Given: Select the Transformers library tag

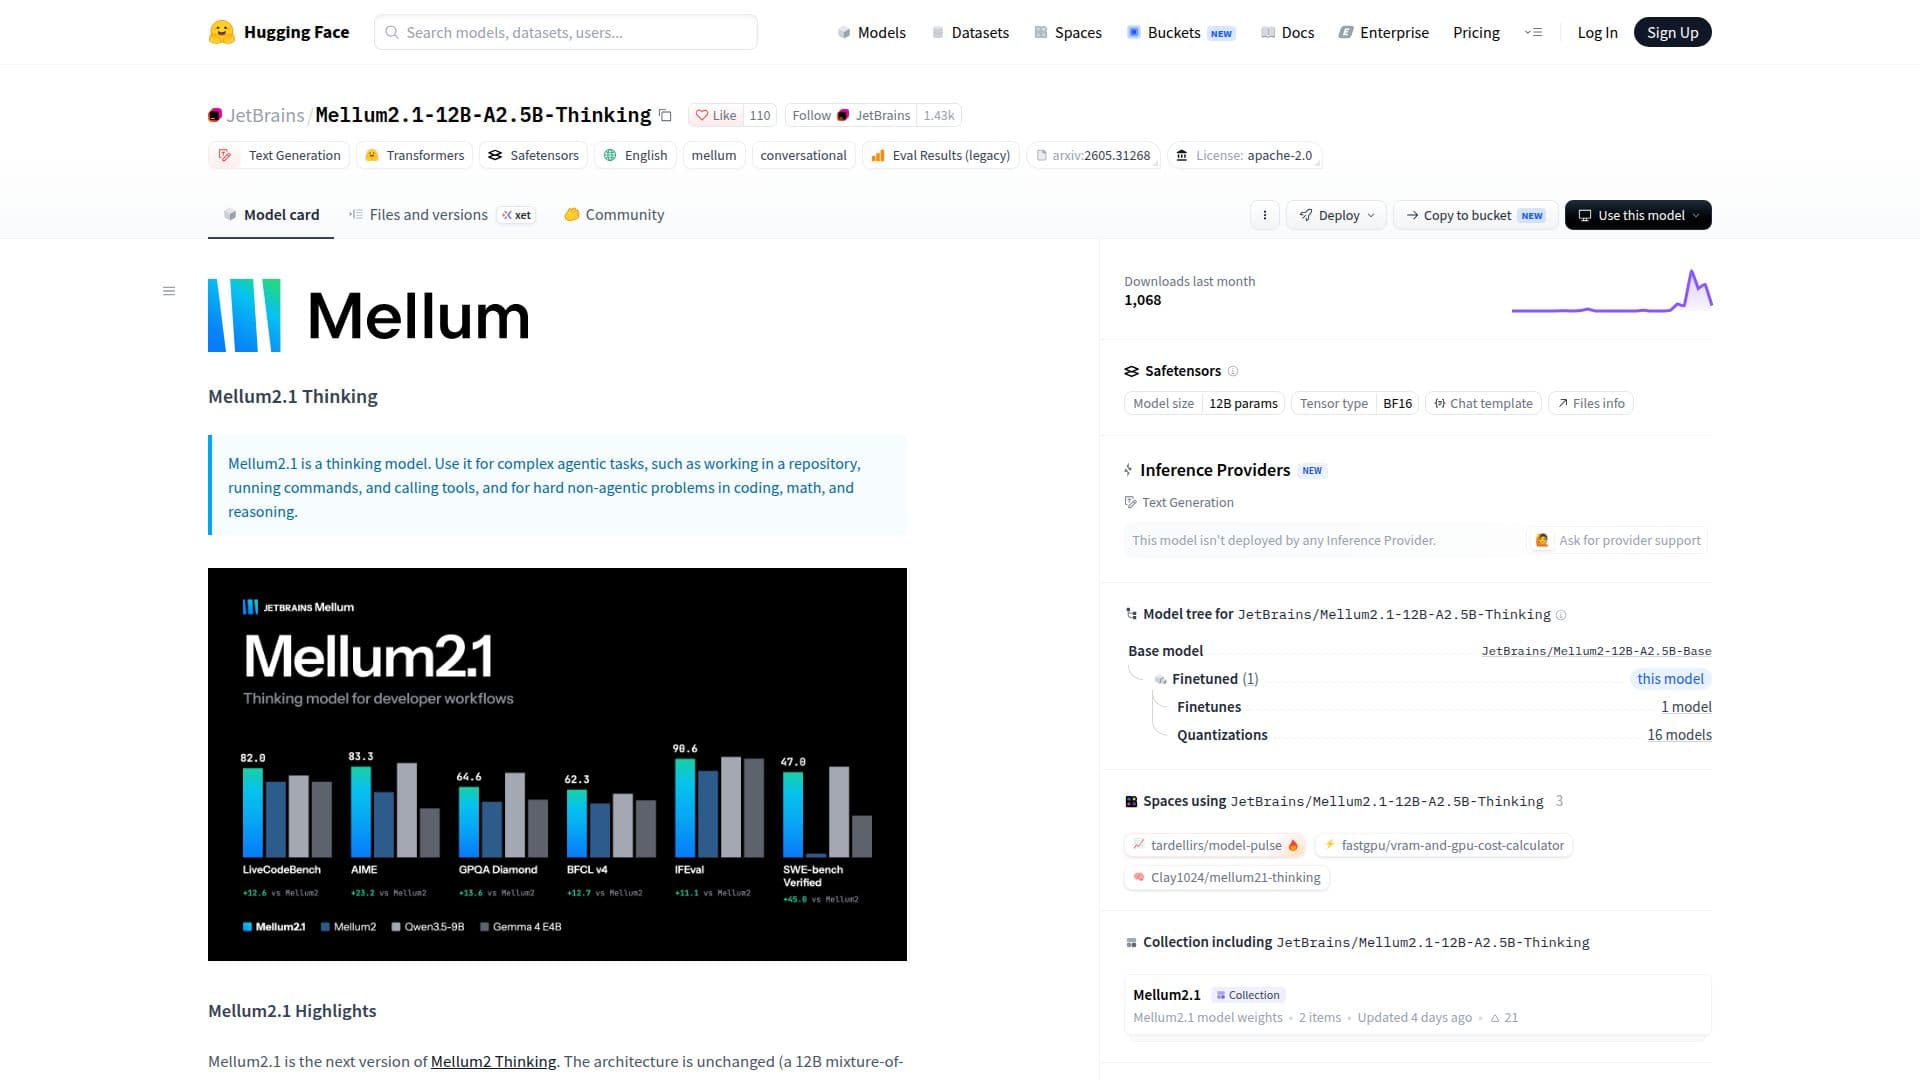Looking at the screenshot, I should tap(415, 155).
